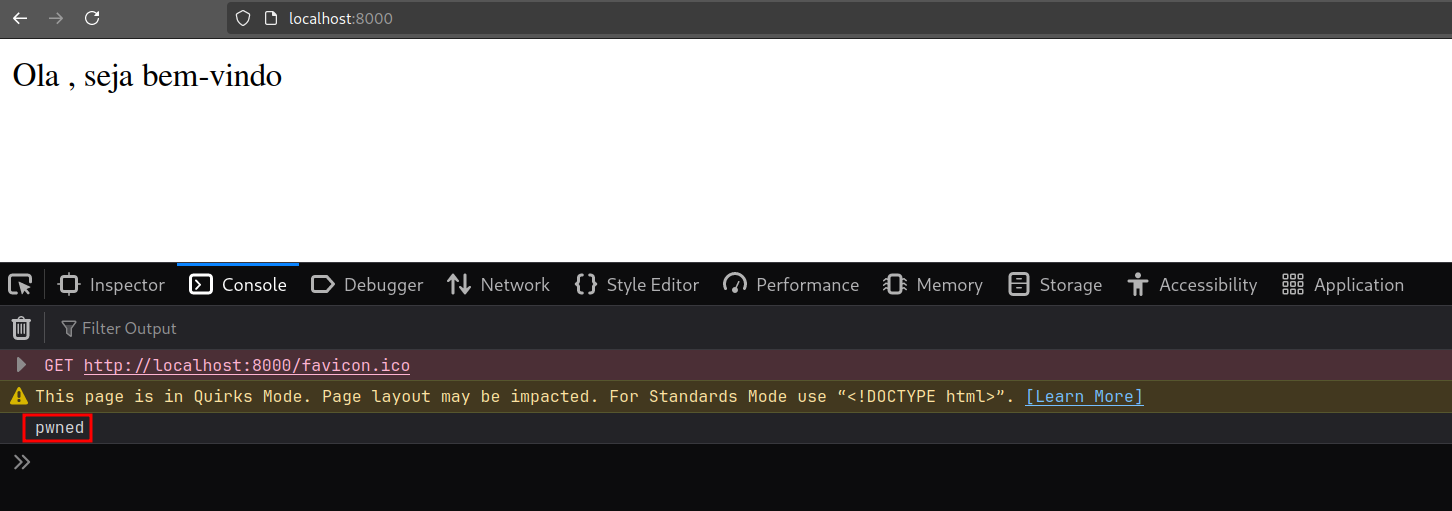Open the Learn More link

point(1084,397)
